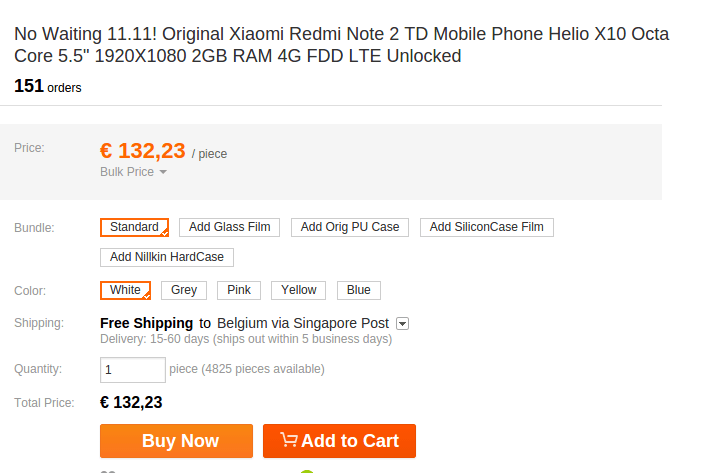Click the 151 orders count
The height and width of the screenshot is (473, 706).
coord(48,87)
